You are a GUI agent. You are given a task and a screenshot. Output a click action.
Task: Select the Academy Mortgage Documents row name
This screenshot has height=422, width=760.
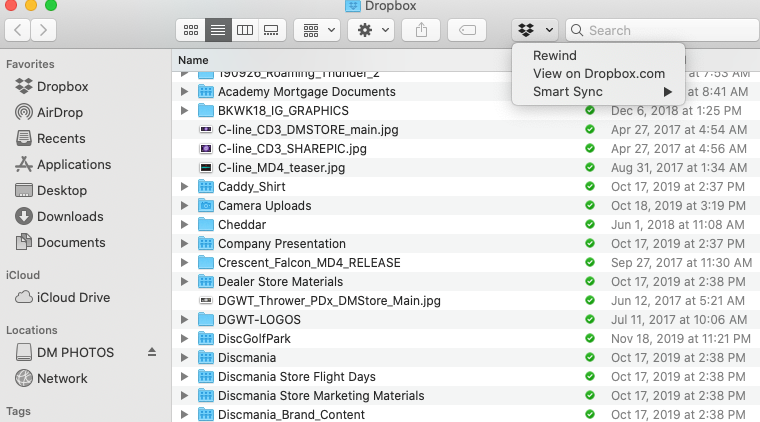307,92
